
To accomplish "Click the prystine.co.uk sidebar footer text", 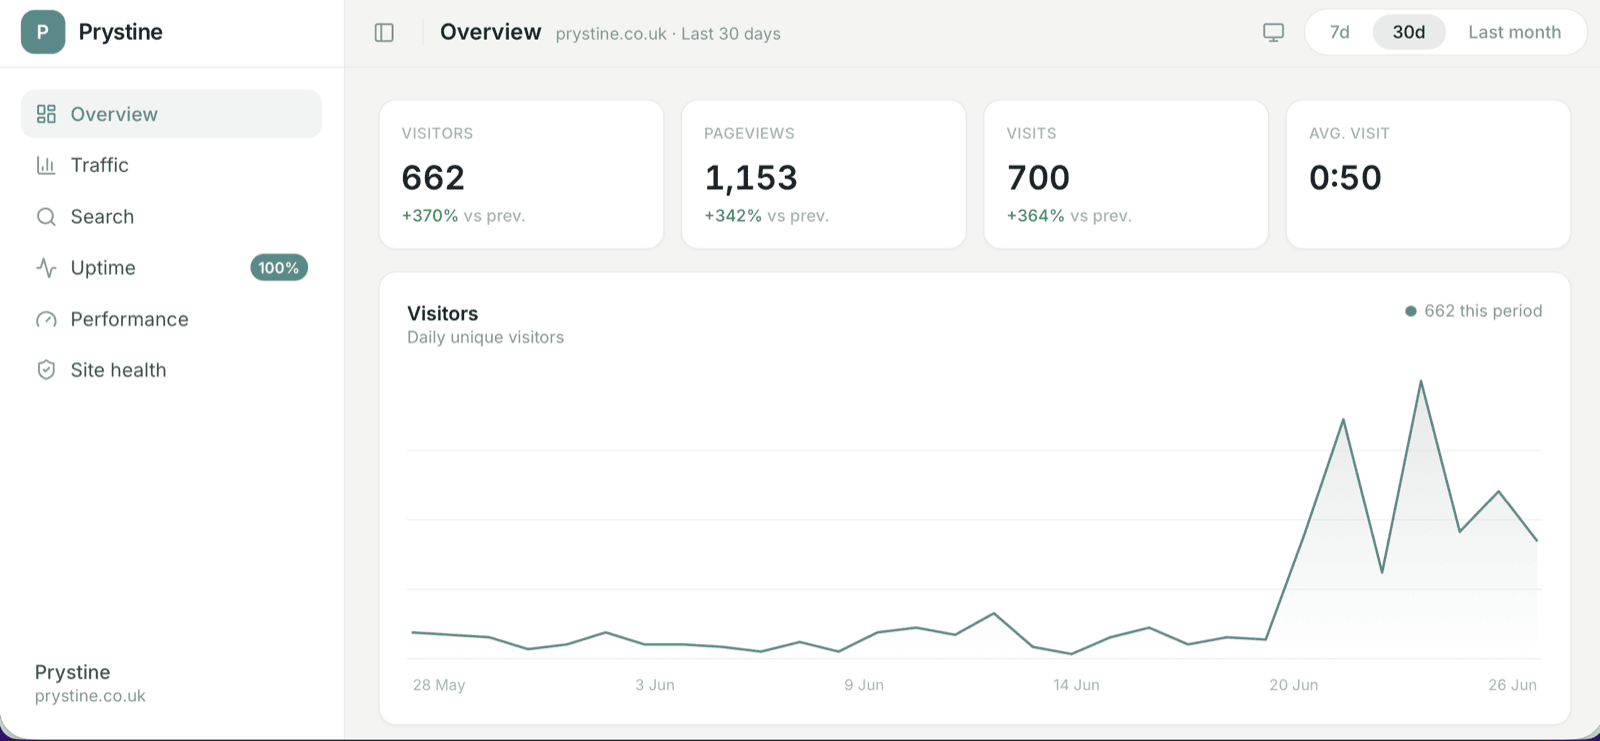I will [x=90, y=696].
